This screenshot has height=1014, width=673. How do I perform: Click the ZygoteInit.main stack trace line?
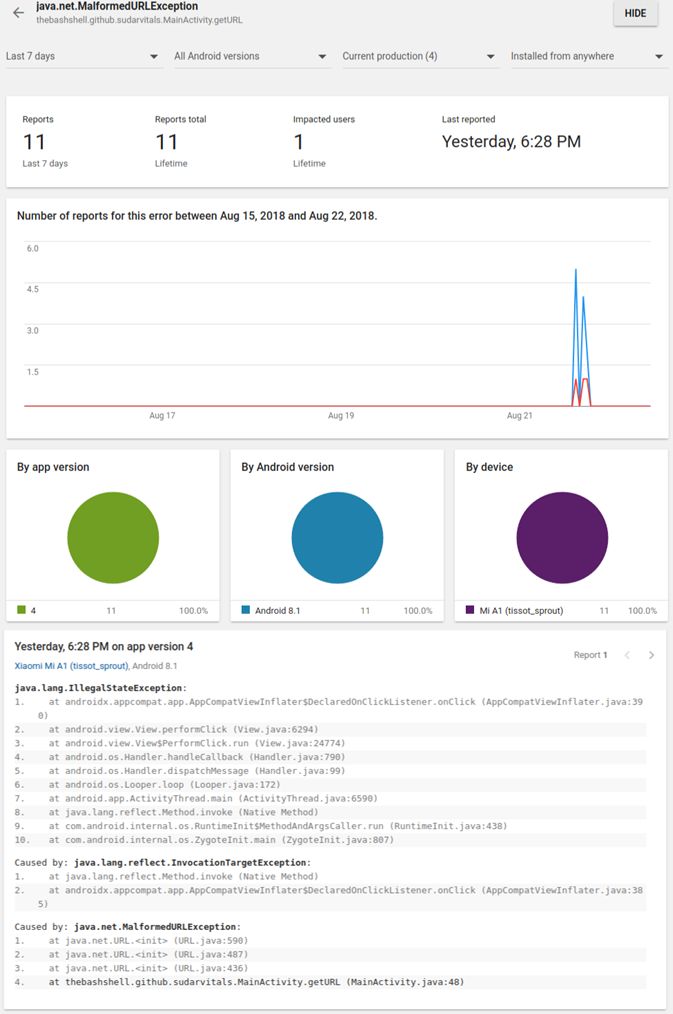[x=330, y=839]
